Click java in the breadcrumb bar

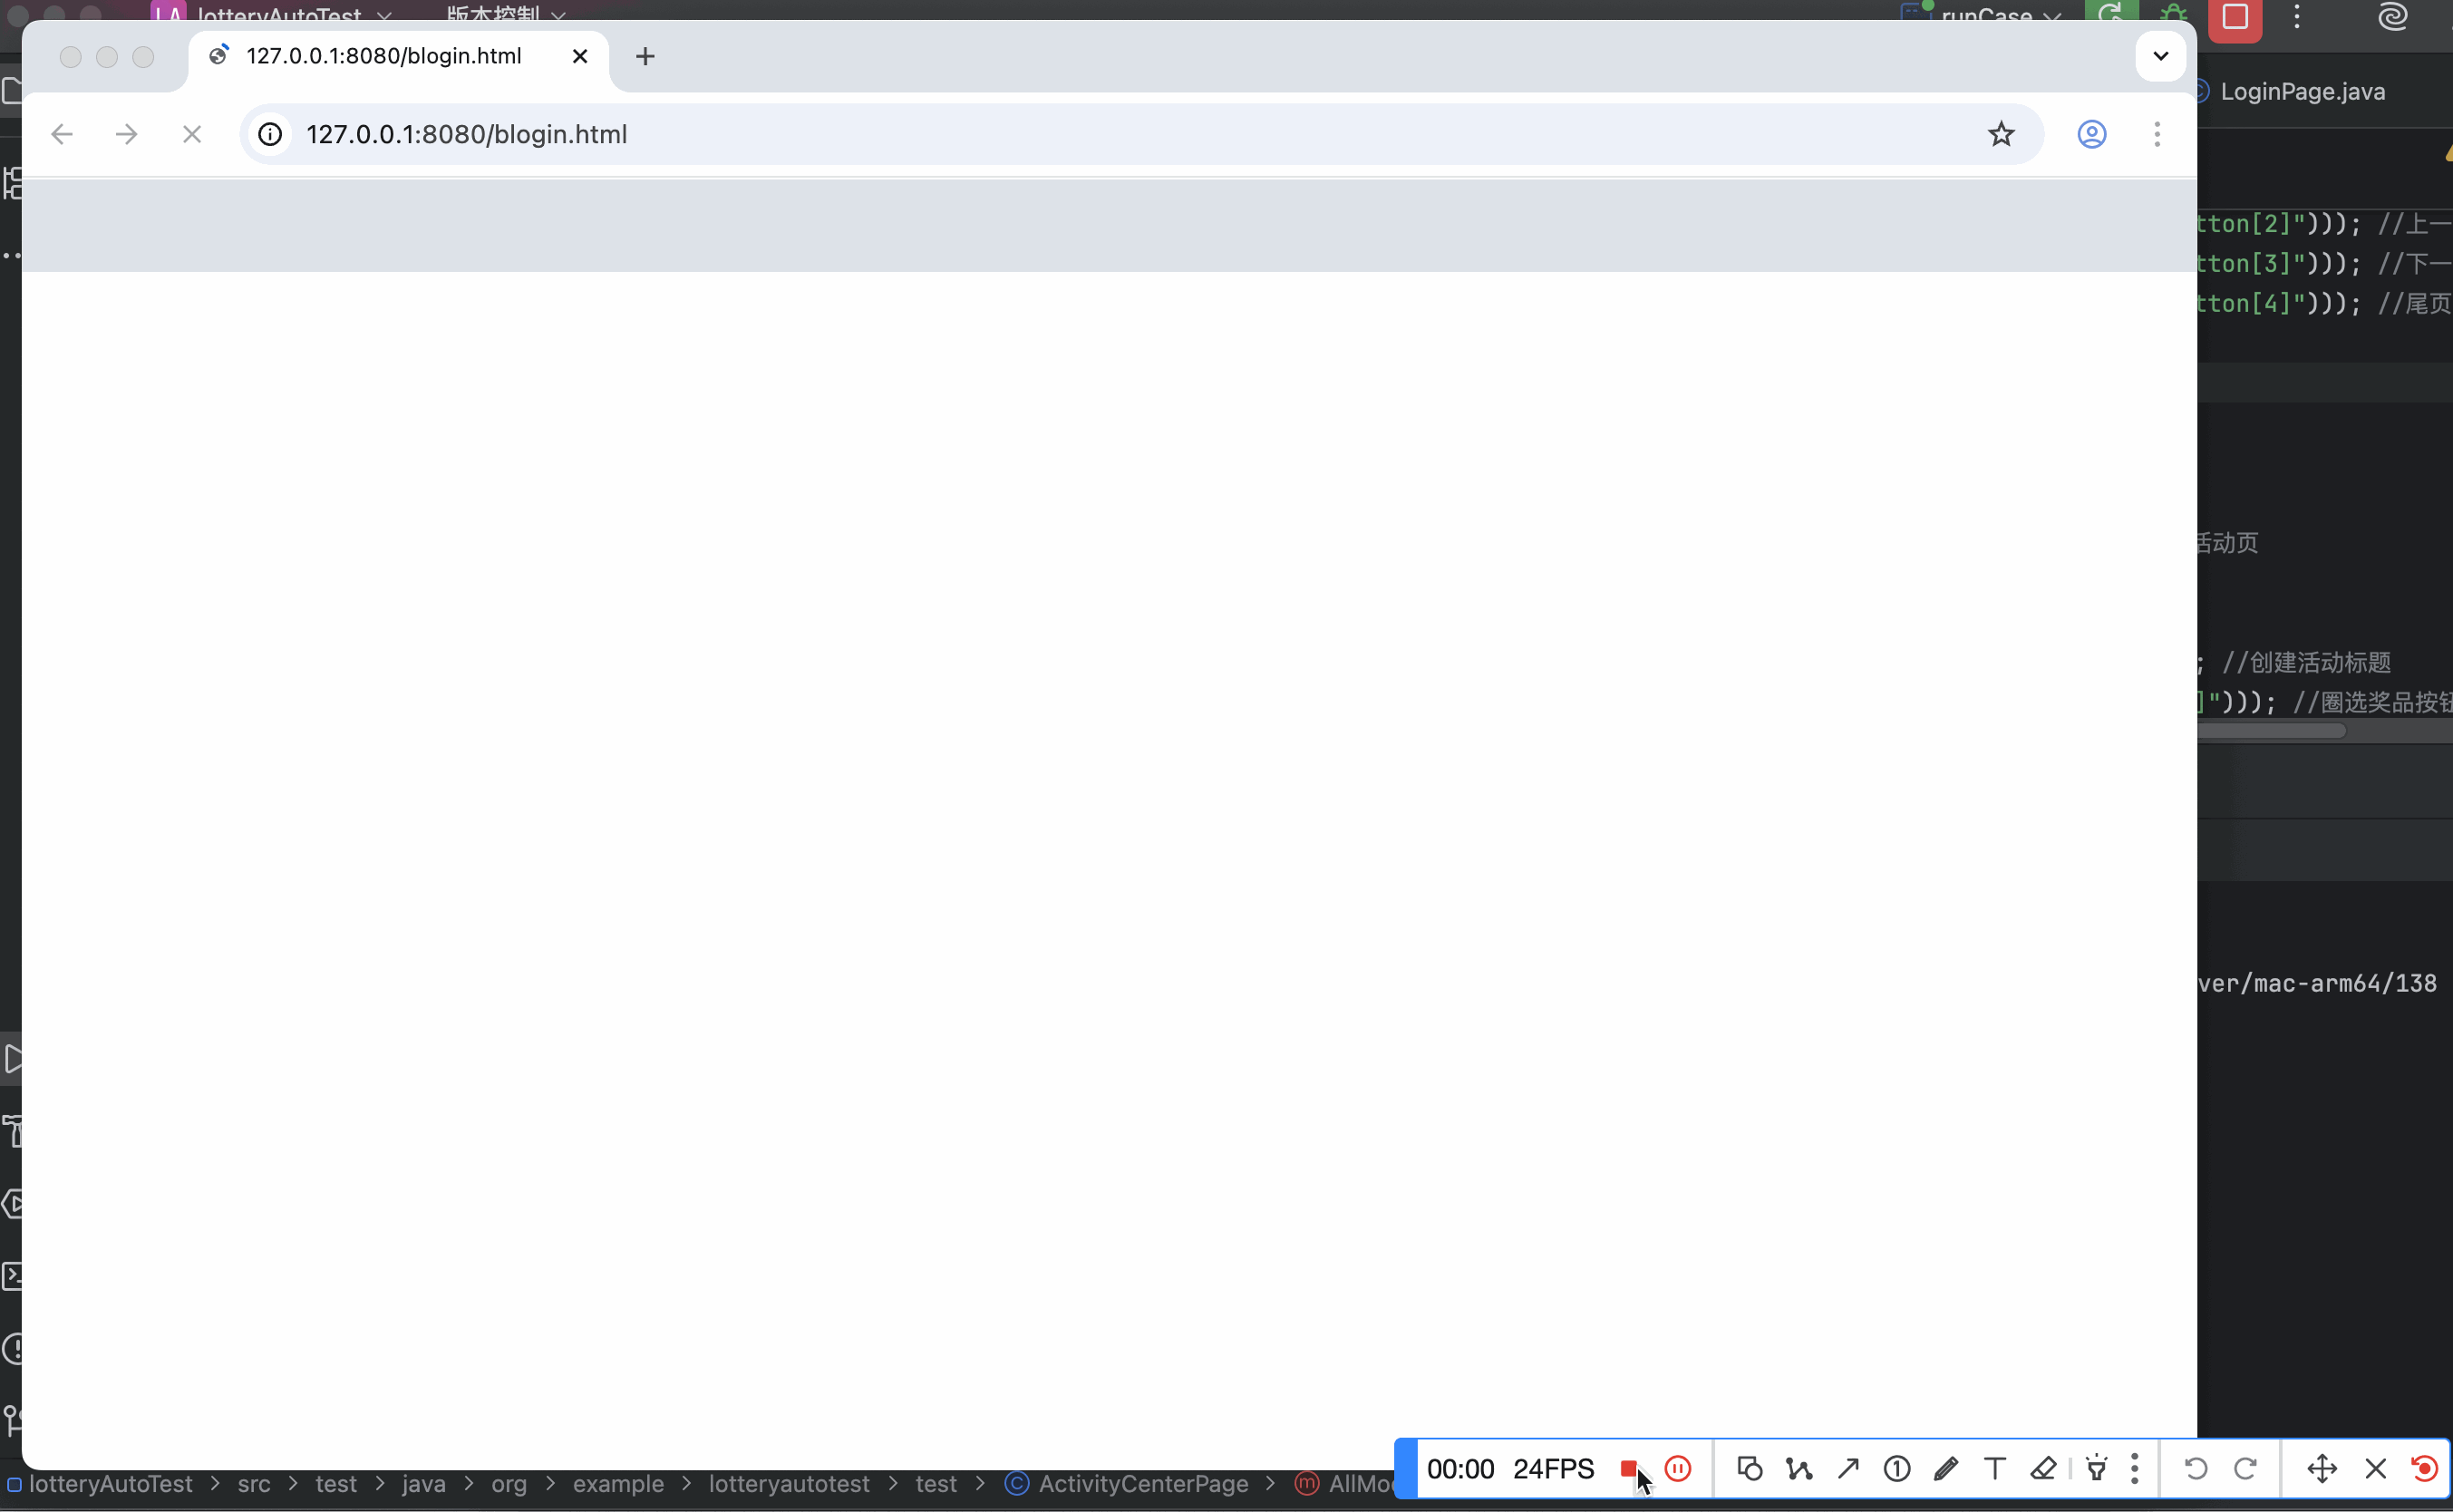point(424,1484)
